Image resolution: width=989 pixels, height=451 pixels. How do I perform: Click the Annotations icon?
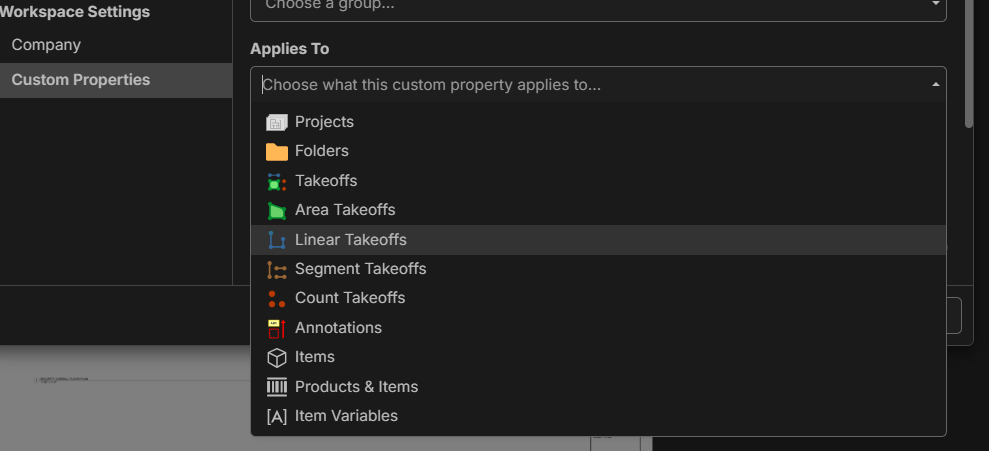pos(277,328)
